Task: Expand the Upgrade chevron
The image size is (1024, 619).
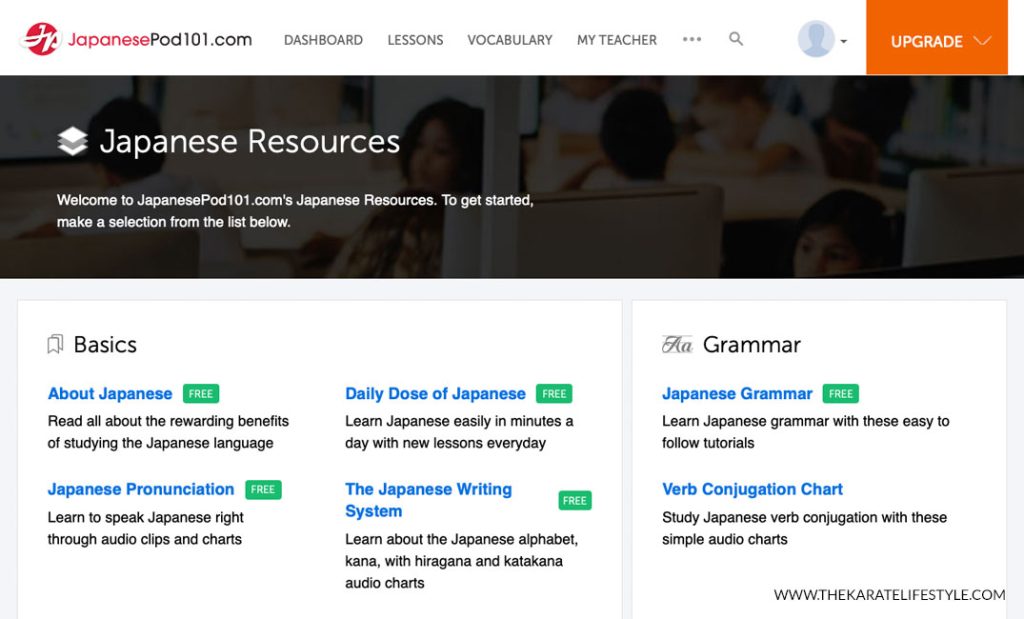Action: [x=982, y=40]
